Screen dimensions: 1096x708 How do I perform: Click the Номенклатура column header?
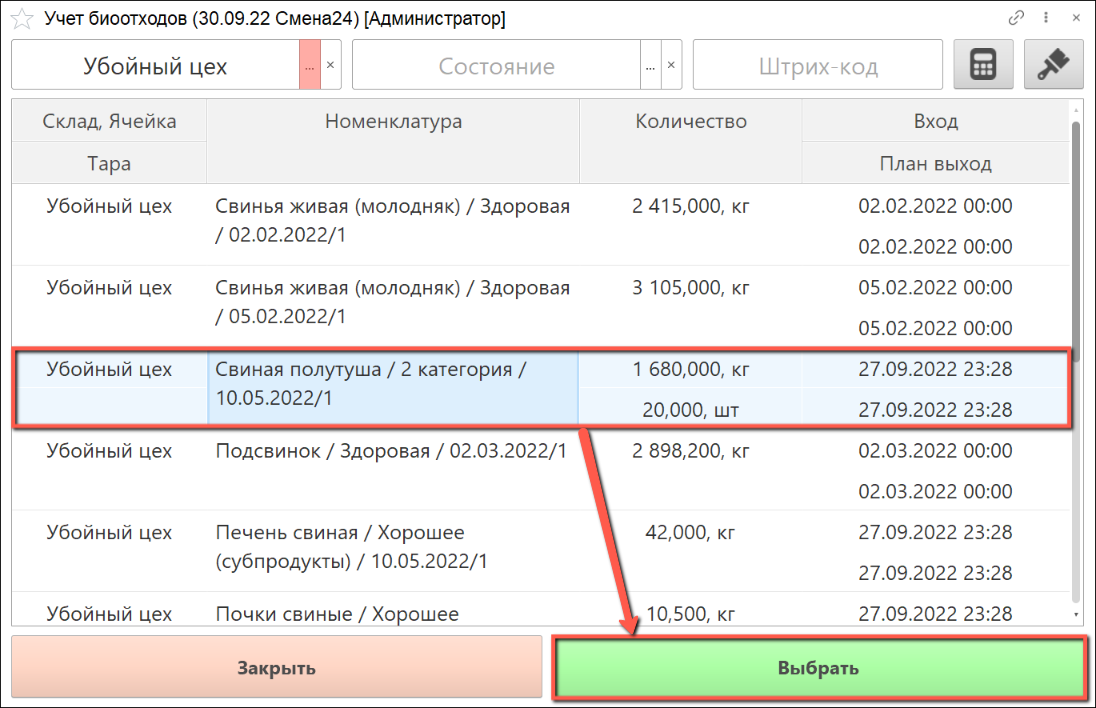tap(393, 122)
